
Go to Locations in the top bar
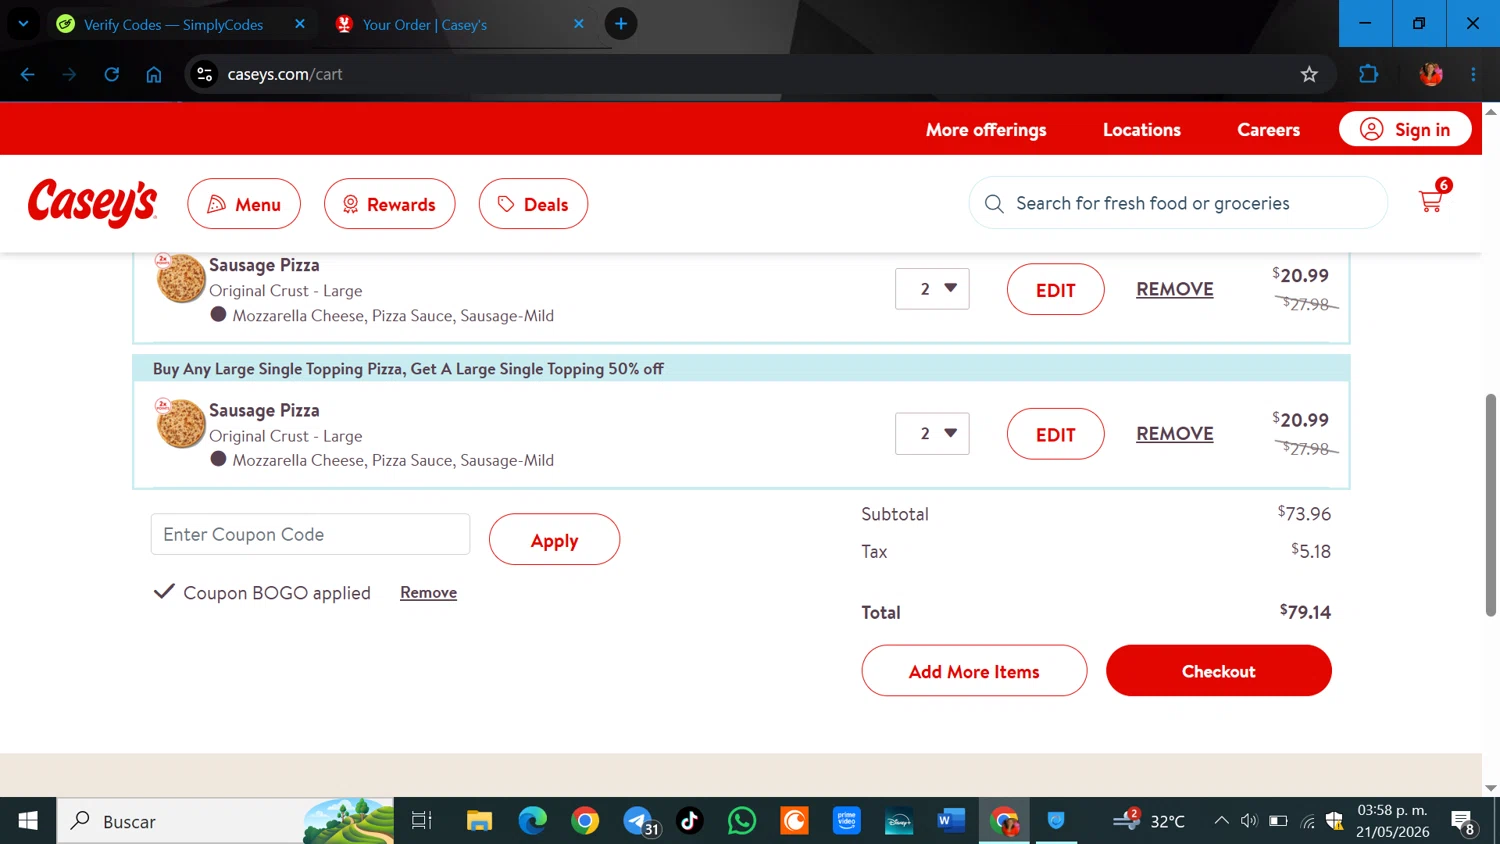(1142, 130)
